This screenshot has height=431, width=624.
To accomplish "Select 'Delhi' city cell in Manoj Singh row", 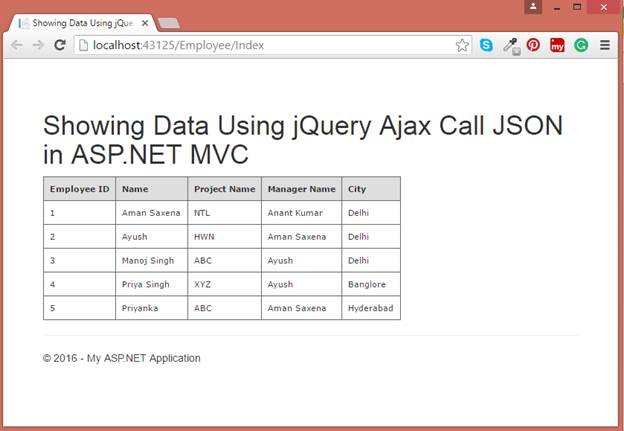I will (371, 261).
